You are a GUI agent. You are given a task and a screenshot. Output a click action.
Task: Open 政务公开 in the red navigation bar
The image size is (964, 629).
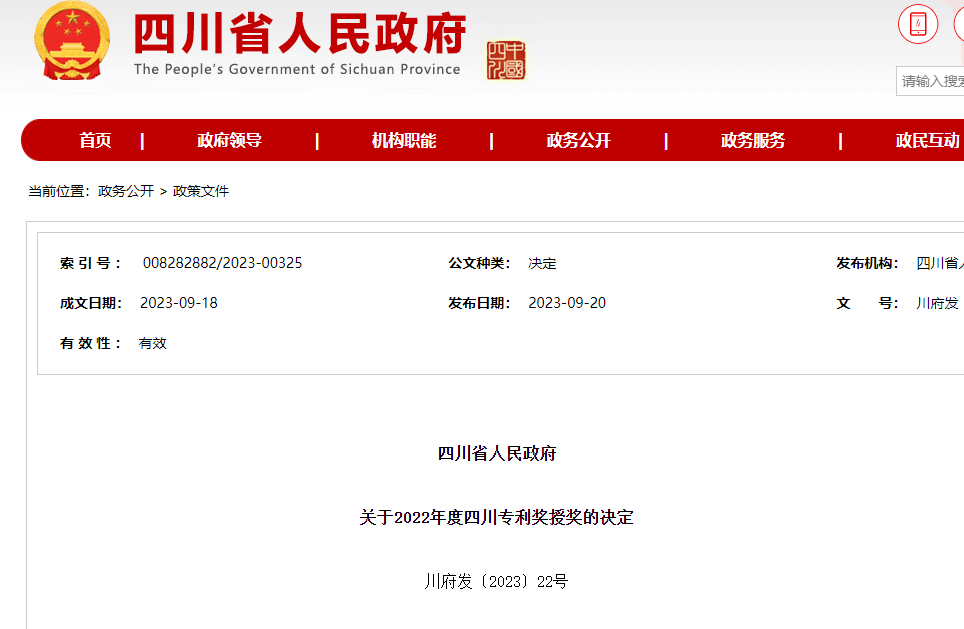pos(578,141)
